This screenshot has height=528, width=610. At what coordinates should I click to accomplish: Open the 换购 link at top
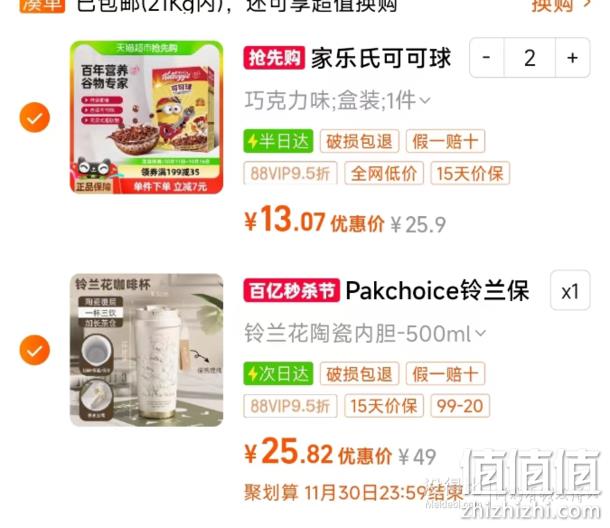point(561,5)
